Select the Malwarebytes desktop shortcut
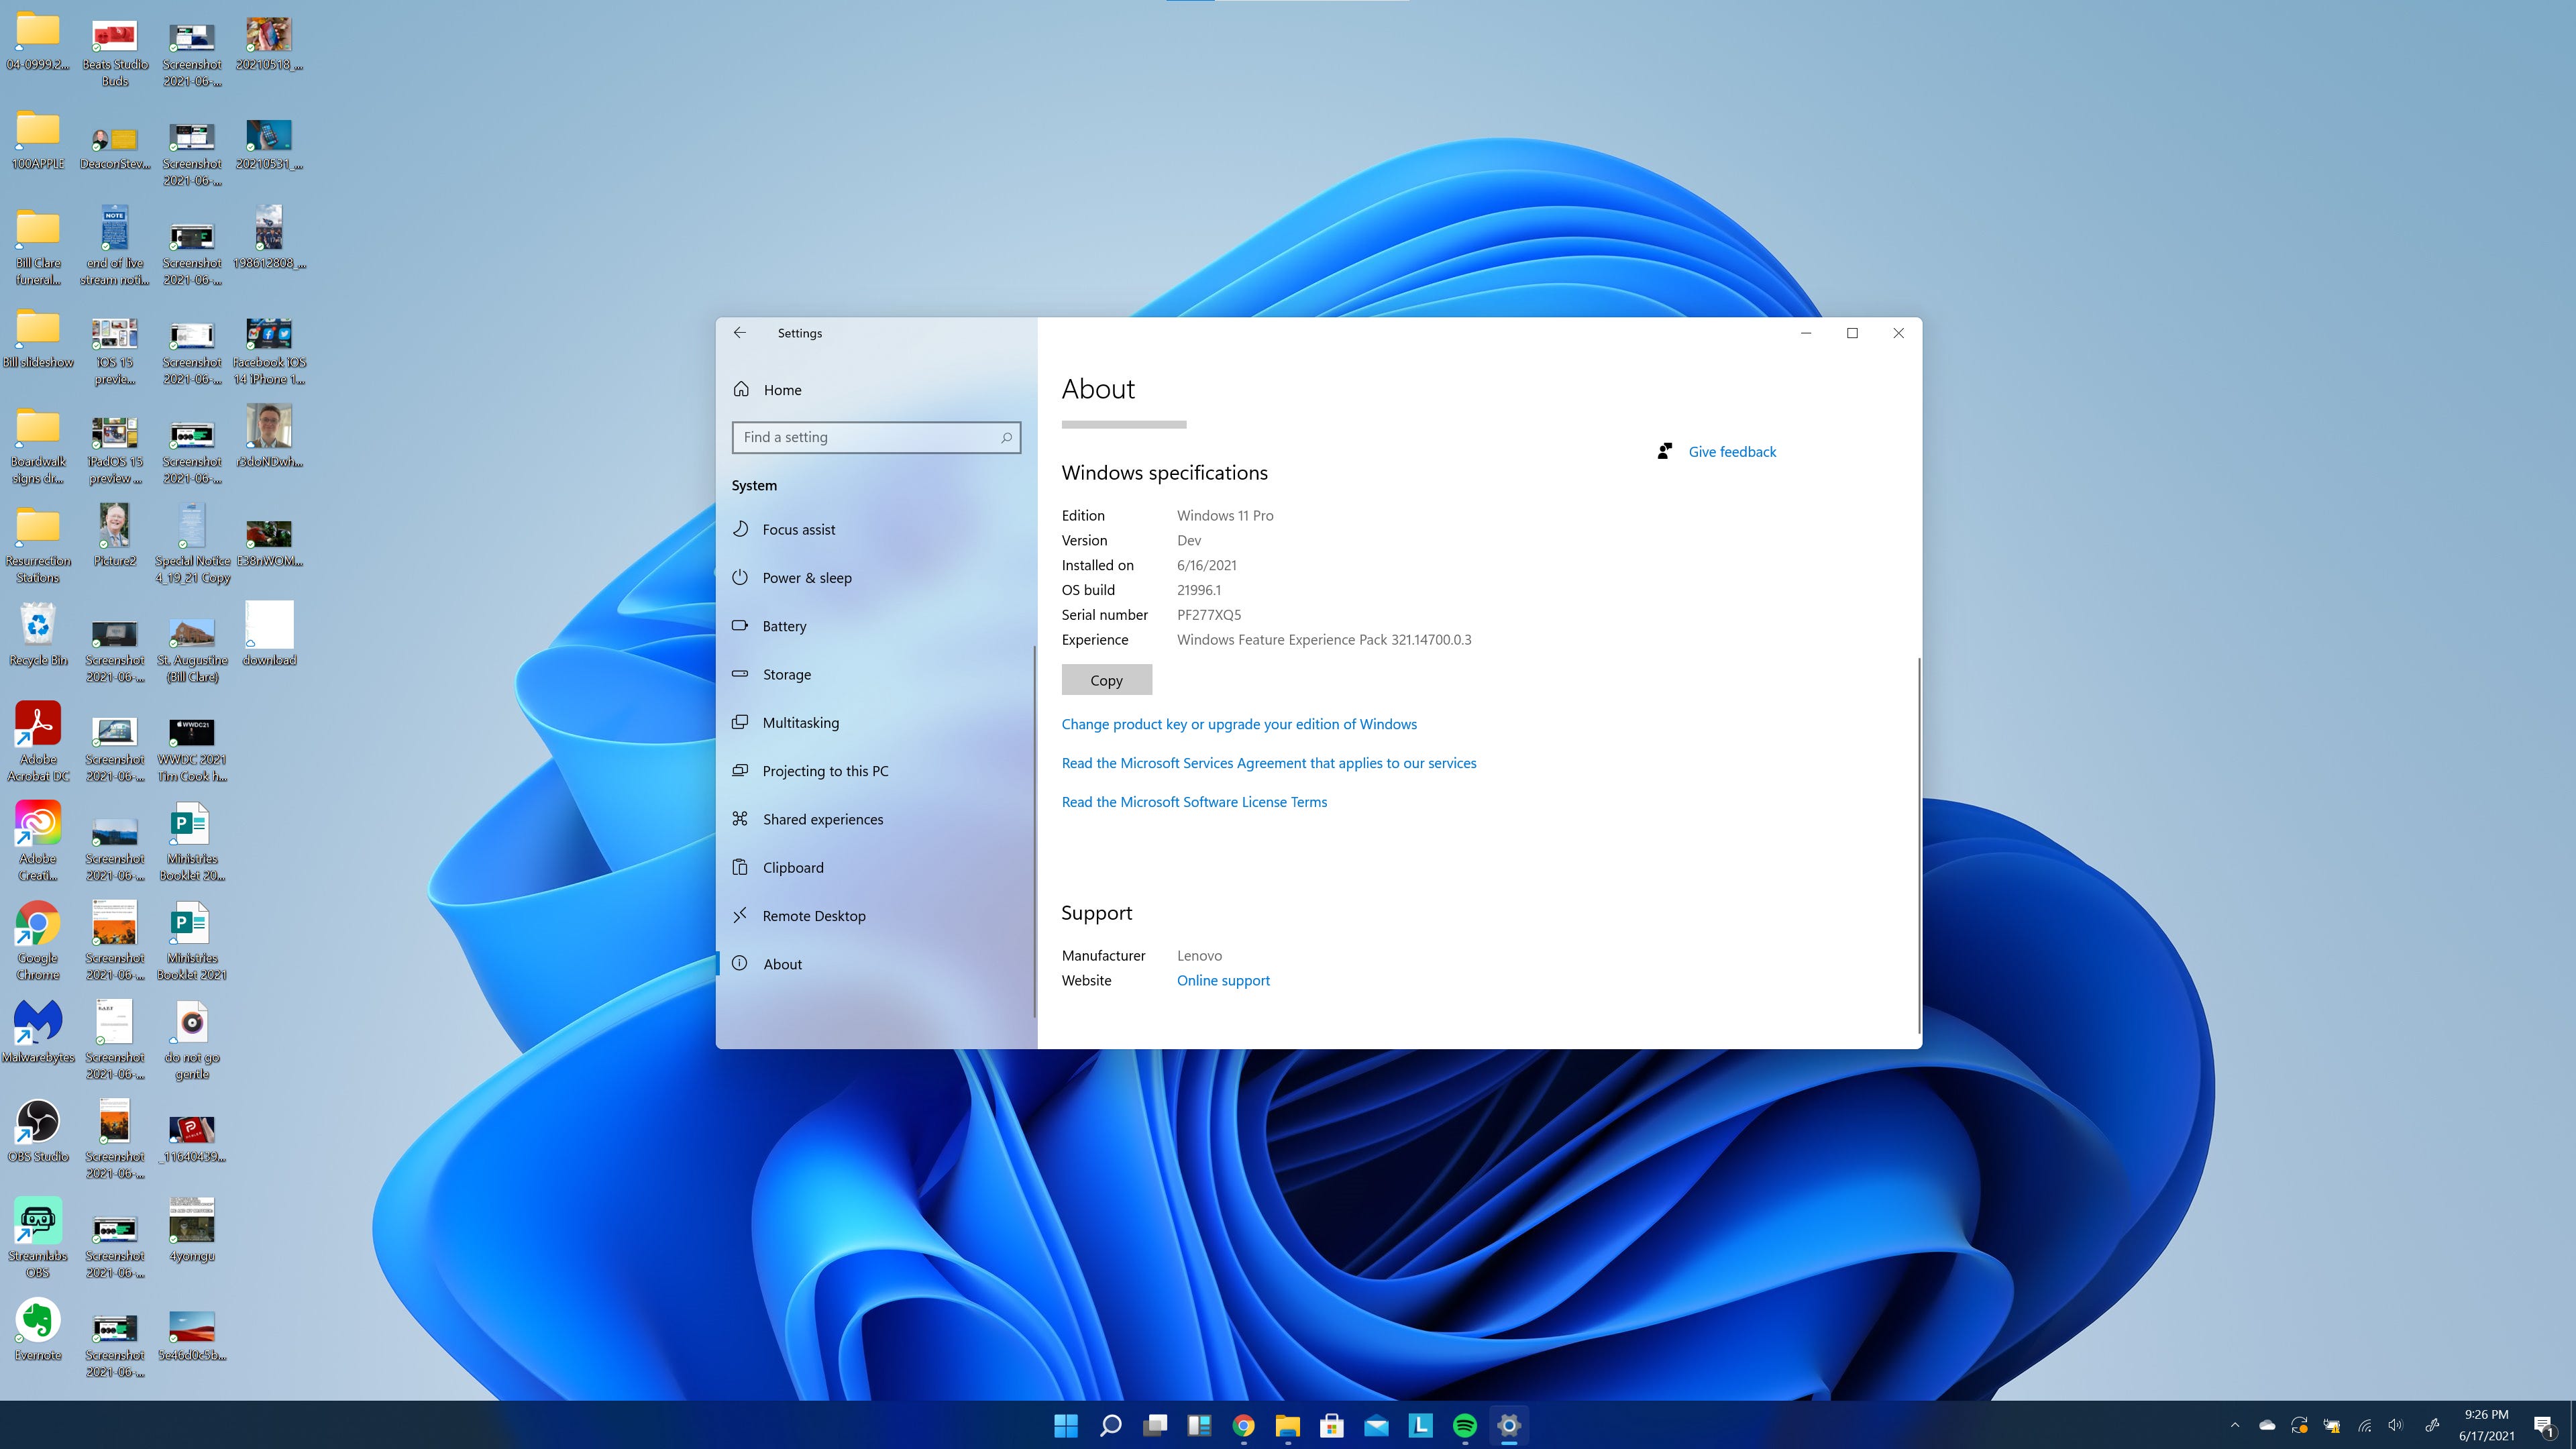 [38, 1031]
